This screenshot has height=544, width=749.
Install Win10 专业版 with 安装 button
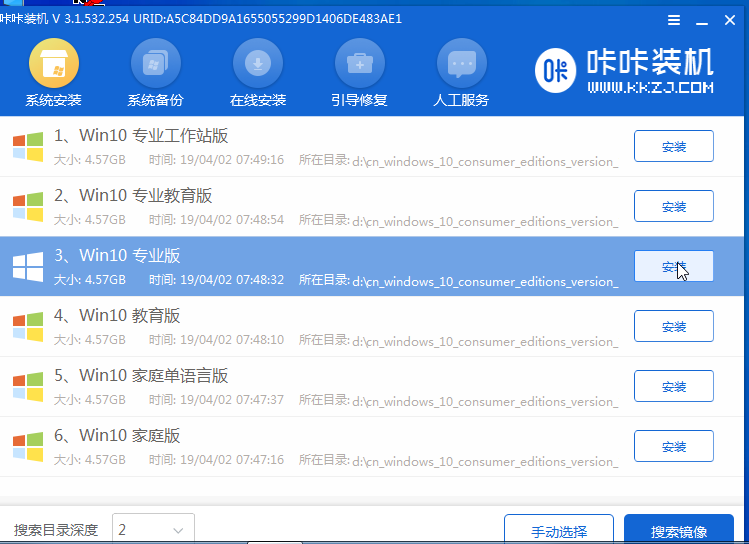tap(674, 266)
